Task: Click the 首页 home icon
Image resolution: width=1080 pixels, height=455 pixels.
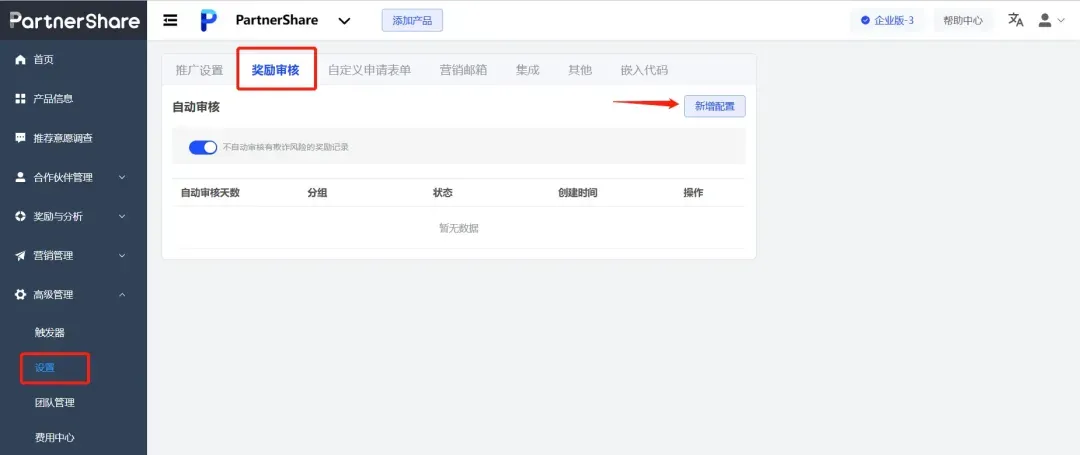Action: [21, 60]
